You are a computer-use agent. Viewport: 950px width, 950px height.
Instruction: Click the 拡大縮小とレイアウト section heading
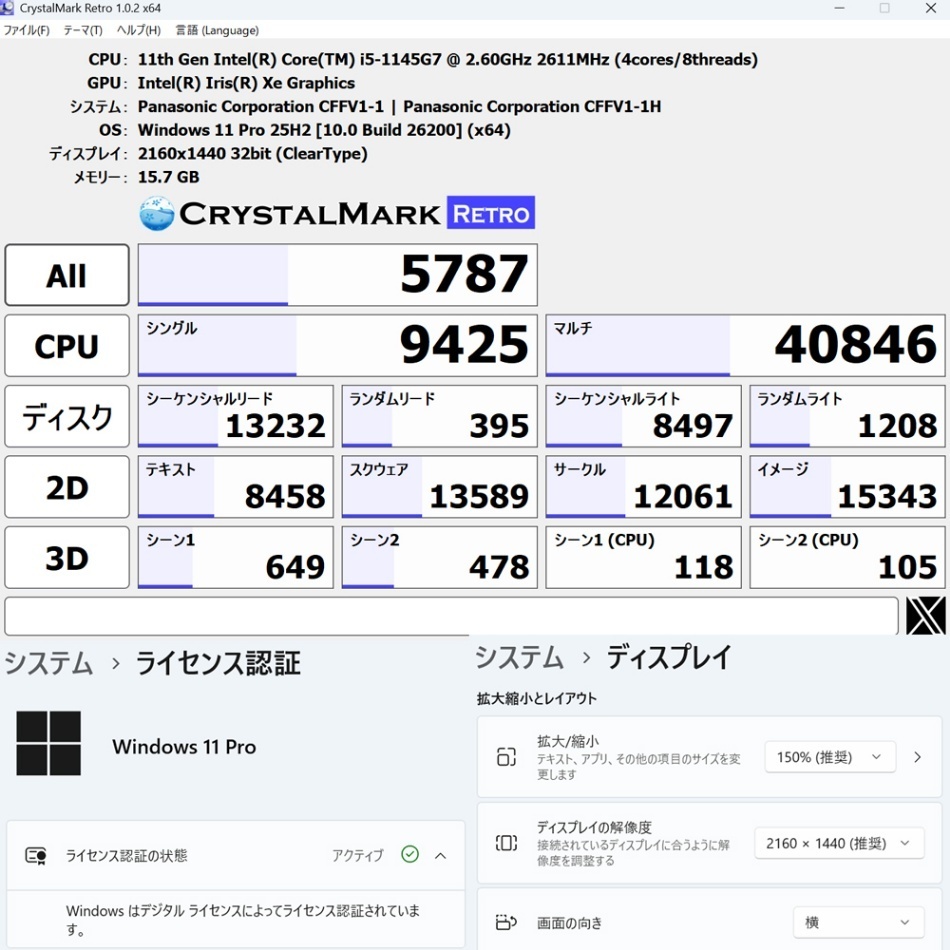[537, 699]
